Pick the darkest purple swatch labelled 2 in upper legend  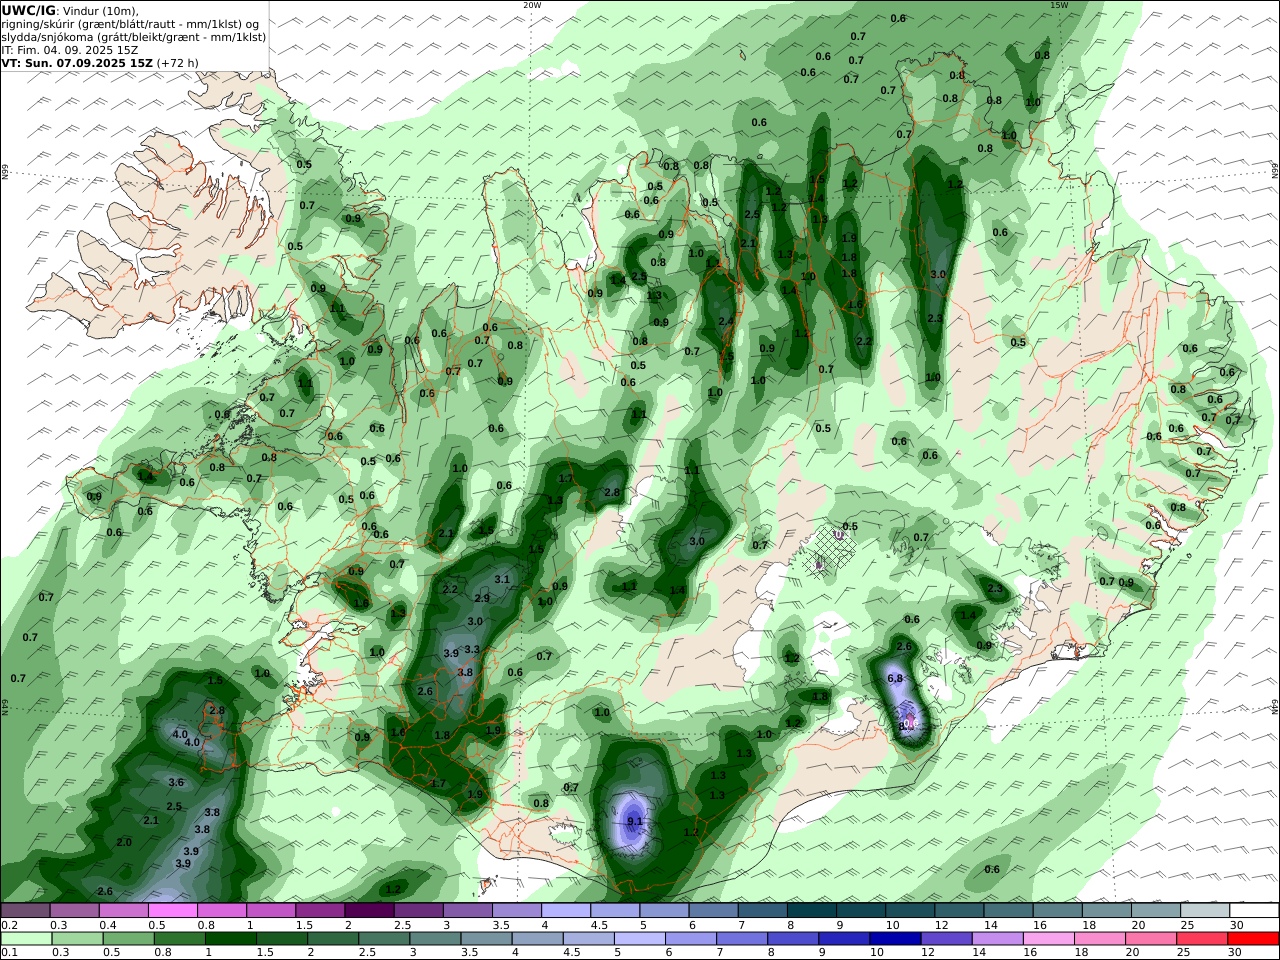point(369,911)
